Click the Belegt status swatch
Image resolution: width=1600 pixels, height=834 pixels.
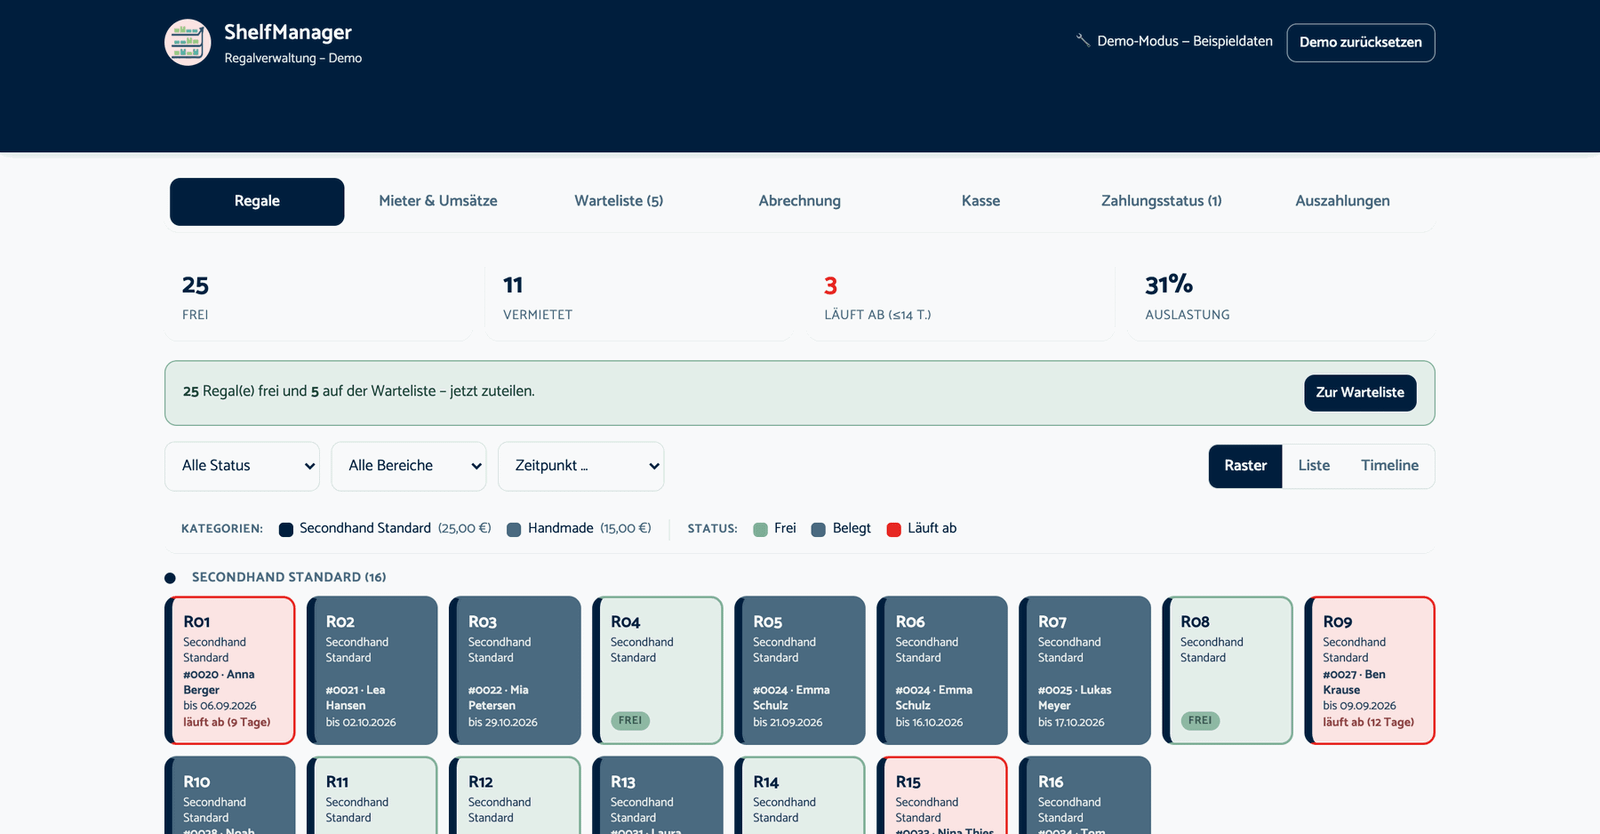[x=818, y=530]
